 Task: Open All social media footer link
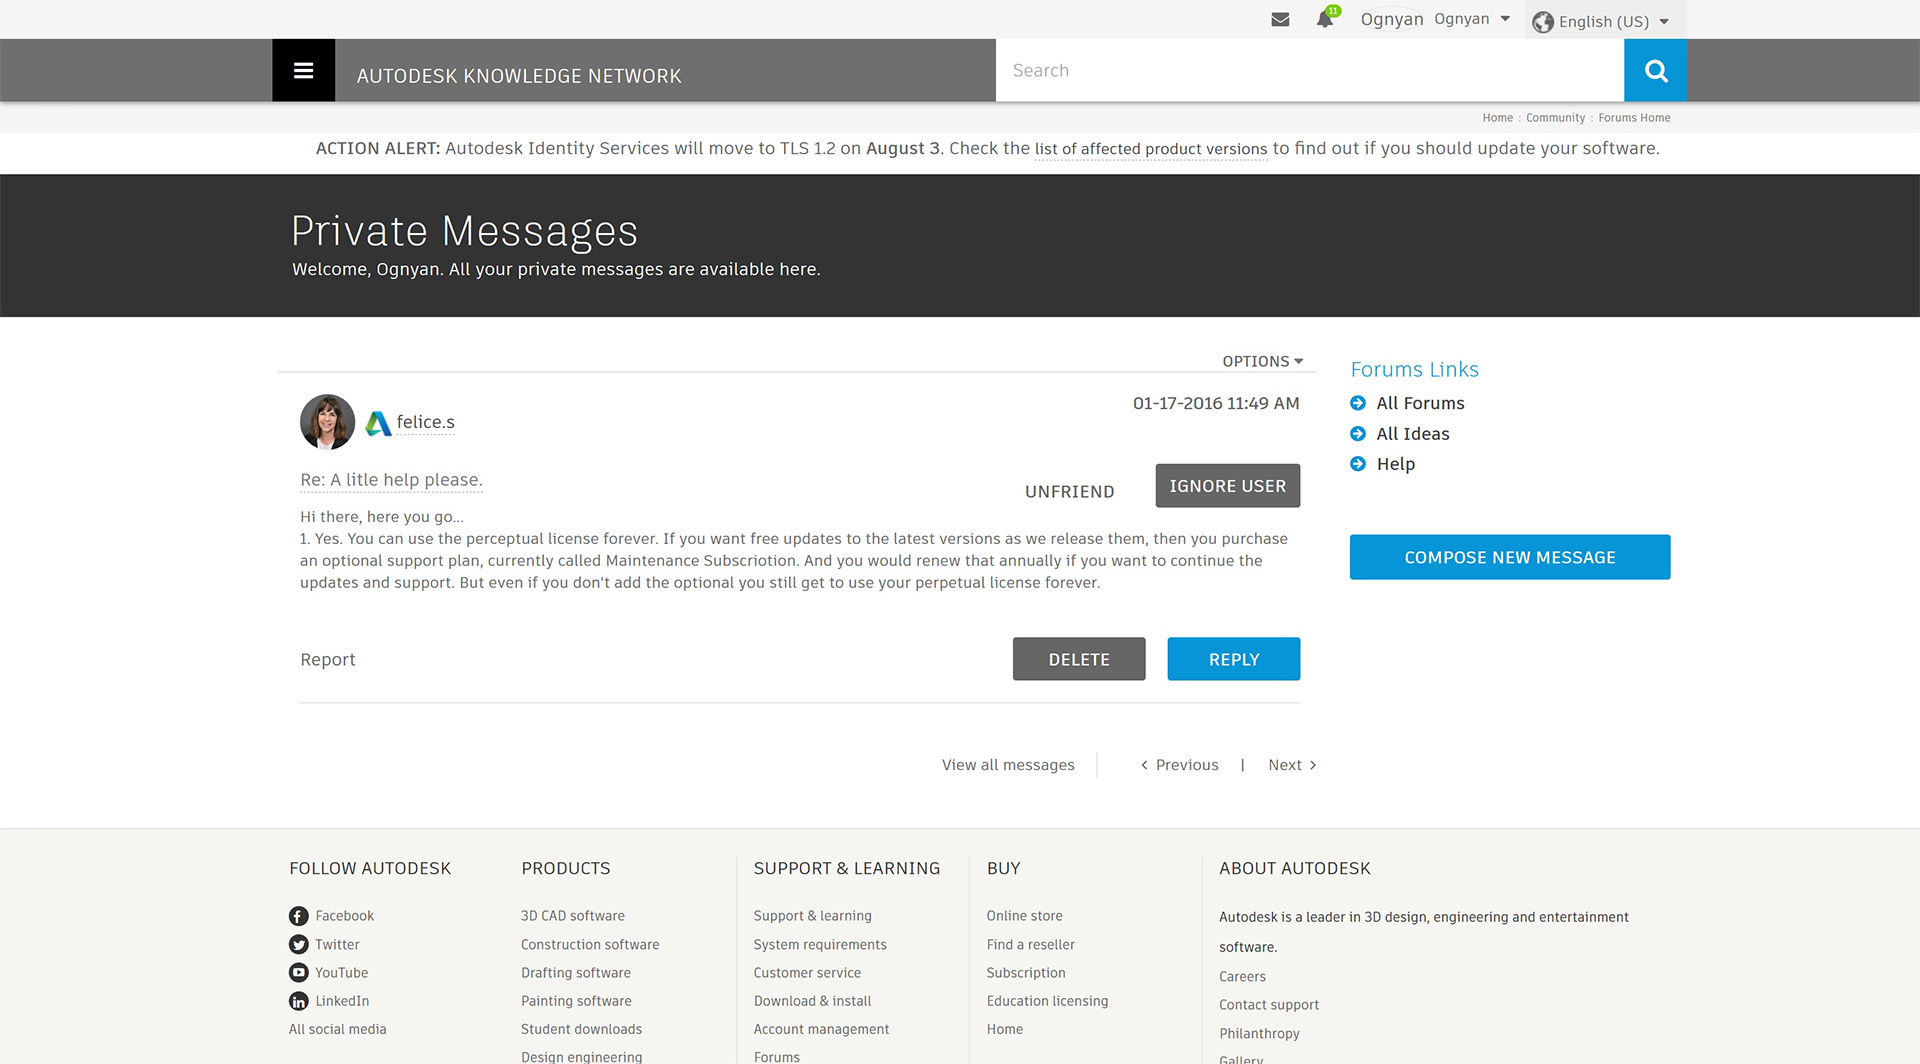337,1029
